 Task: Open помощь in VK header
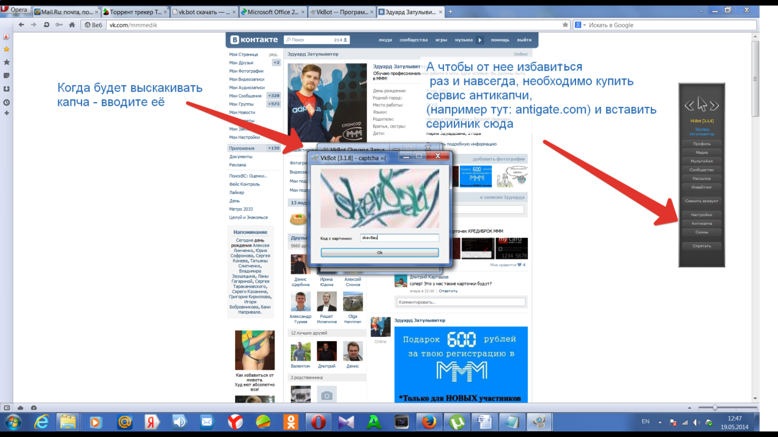tap(500, 40)
